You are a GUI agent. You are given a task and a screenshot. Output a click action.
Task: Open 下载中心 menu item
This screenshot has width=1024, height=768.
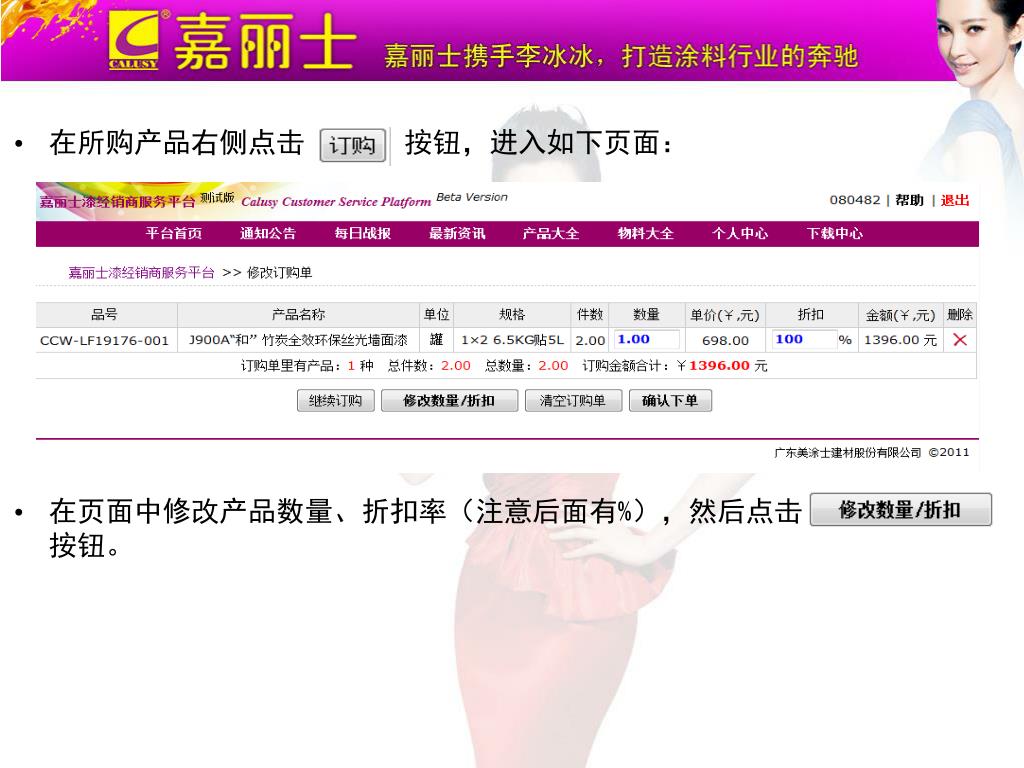[x=835, y=233]
